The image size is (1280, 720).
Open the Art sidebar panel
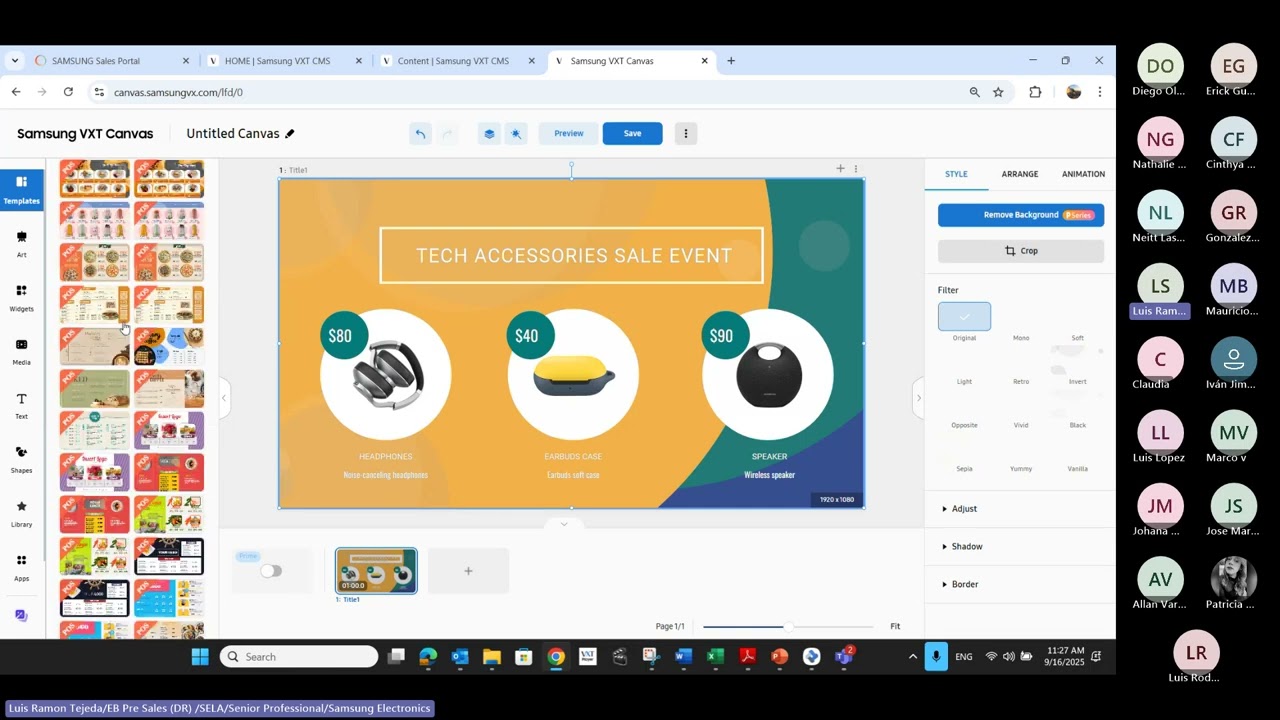click(x=21, y=243)
